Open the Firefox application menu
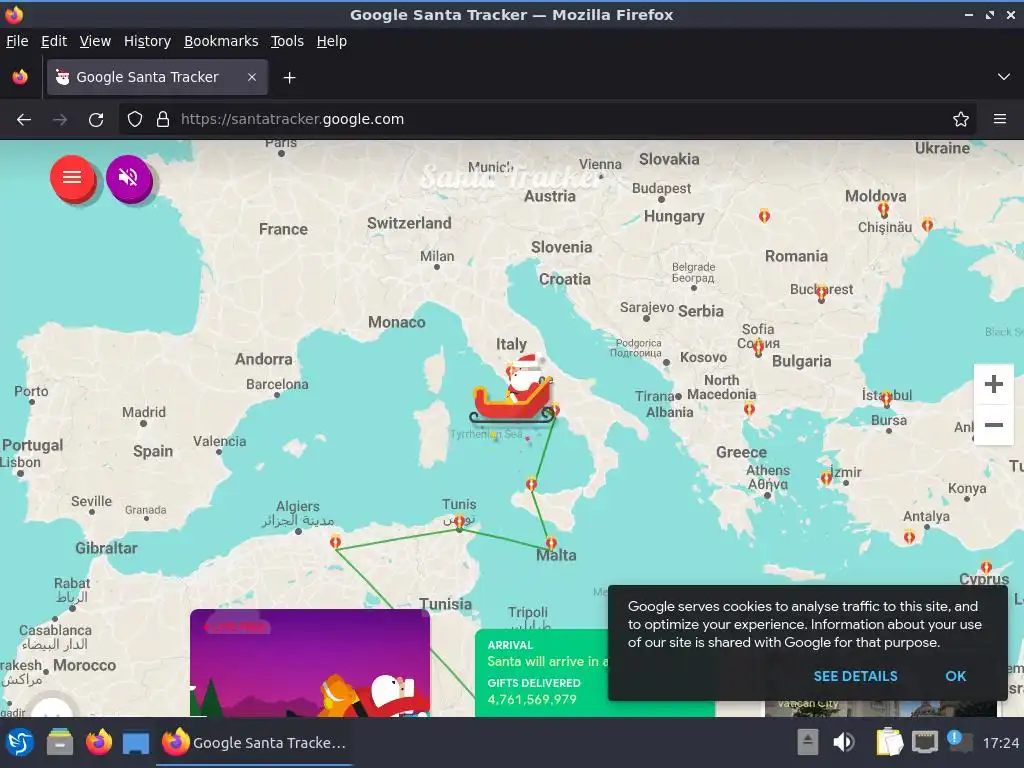 pyautogui.click(x=1000, y=120)
